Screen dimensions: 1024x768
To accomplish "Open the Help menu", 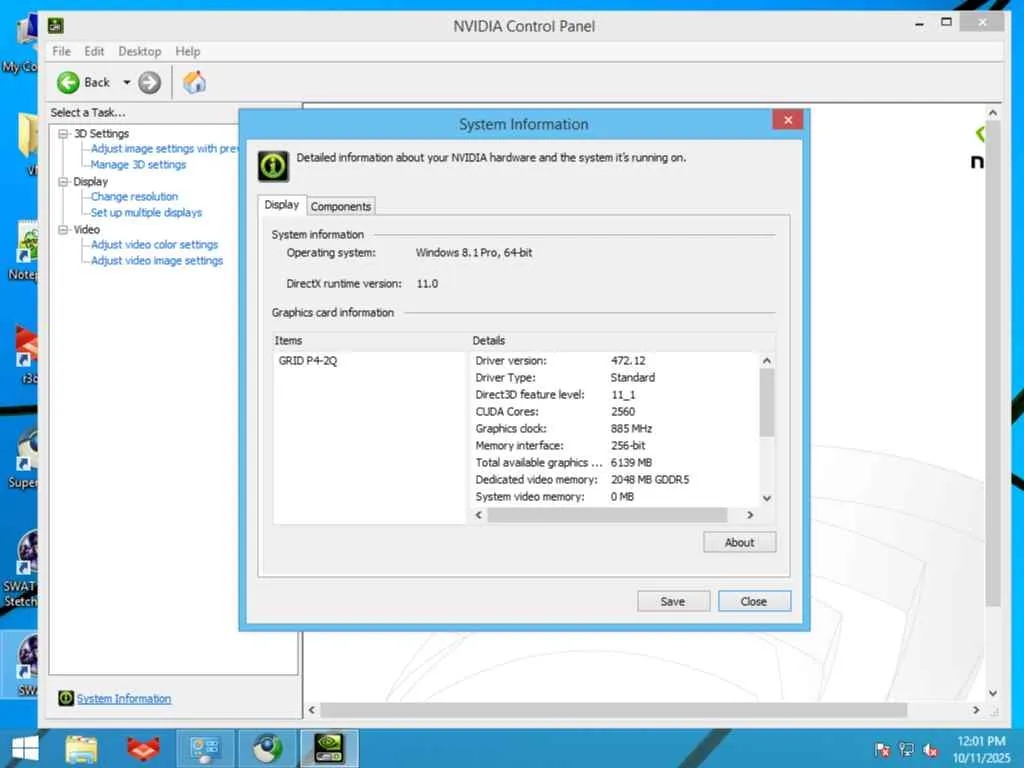I will tap(187, 51).
